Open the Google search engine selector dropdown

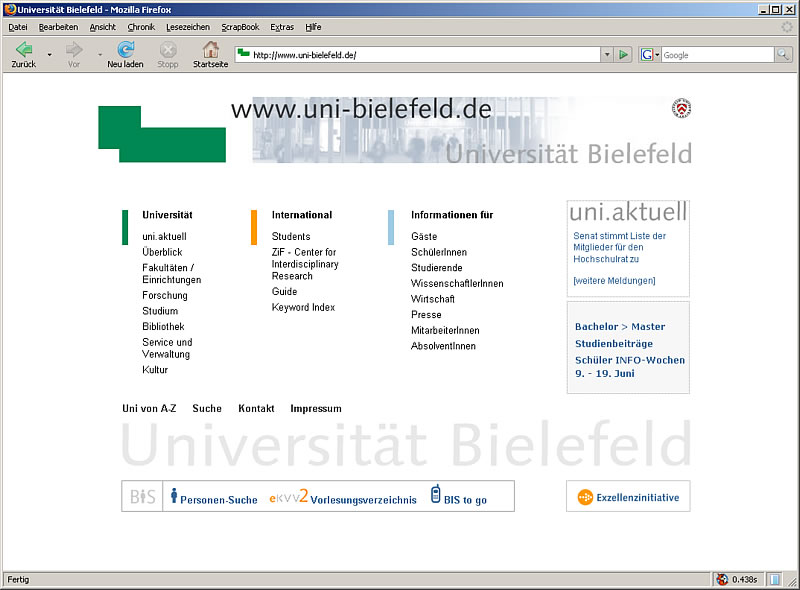click(650, 55)
